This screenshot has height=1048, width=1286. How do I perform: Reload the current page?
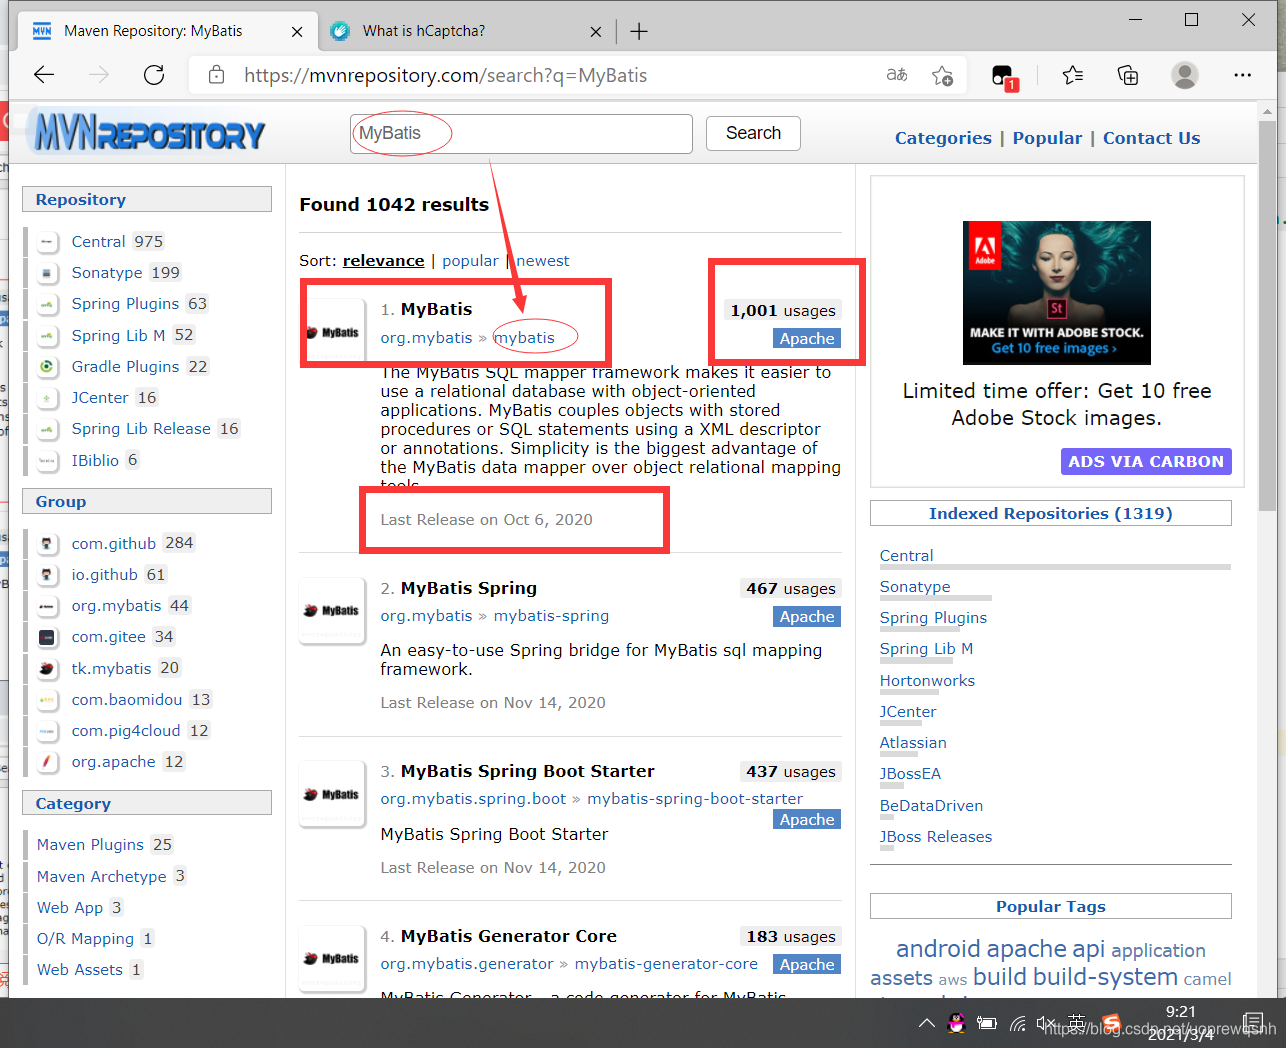(154, 75)
